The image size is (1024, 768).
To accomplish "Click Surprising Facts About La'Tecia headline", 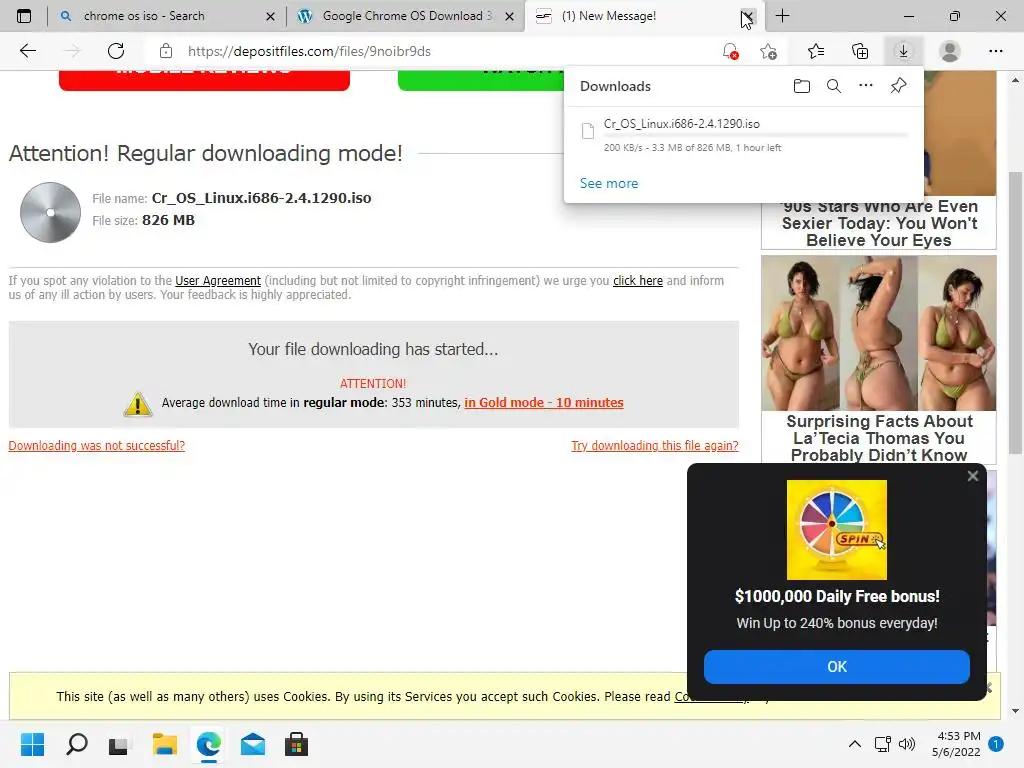I will (879, 438).
